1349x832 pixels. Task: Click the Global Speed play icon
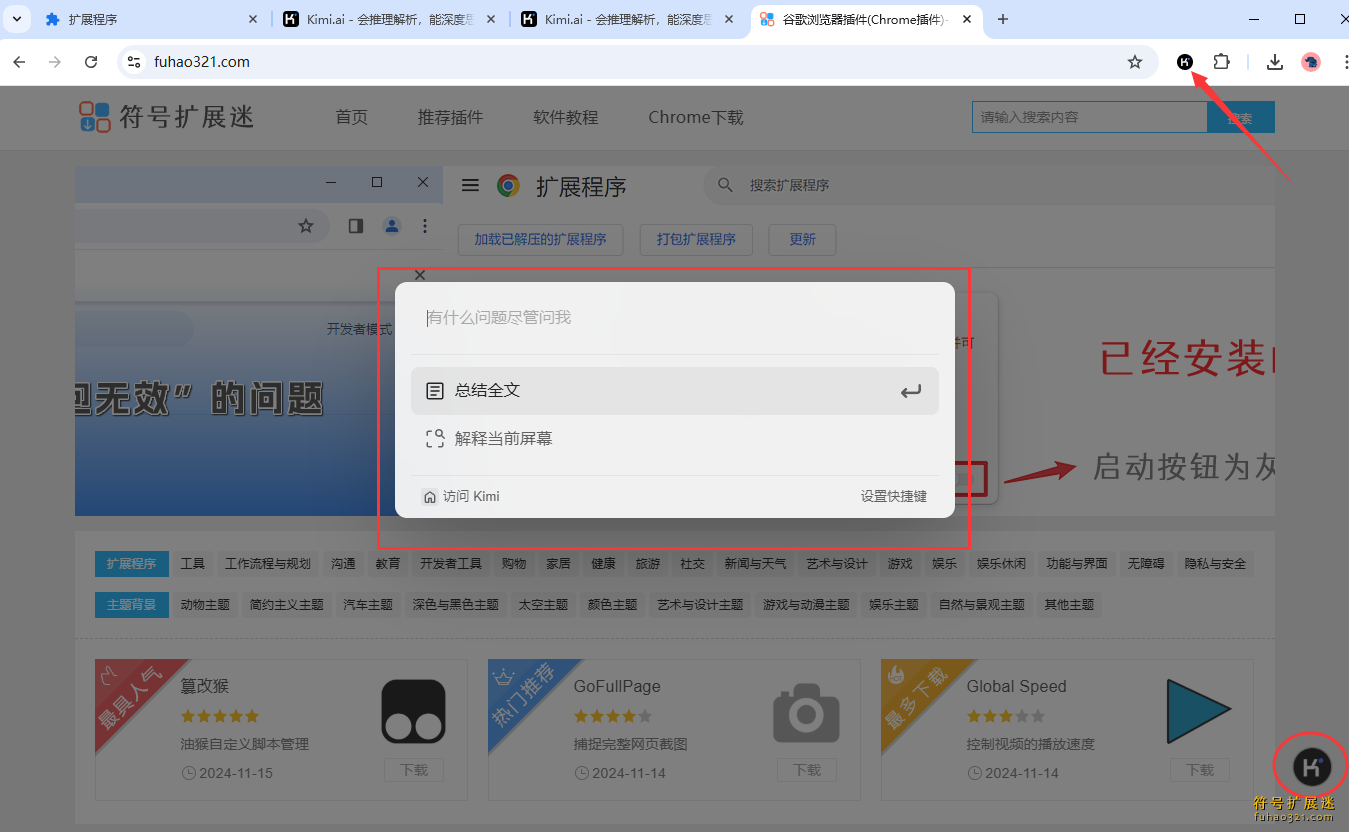1198,711
